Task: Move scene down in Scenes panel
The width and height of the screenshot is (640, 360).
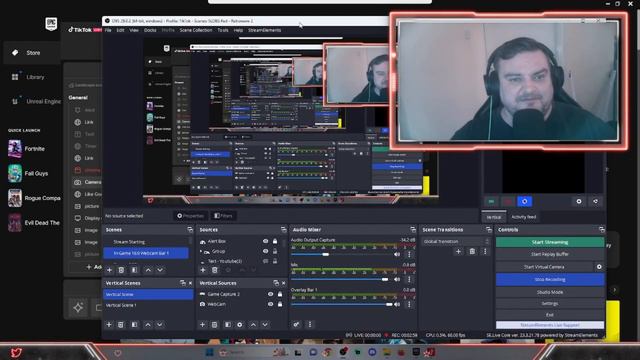Action: coord(160,270)
